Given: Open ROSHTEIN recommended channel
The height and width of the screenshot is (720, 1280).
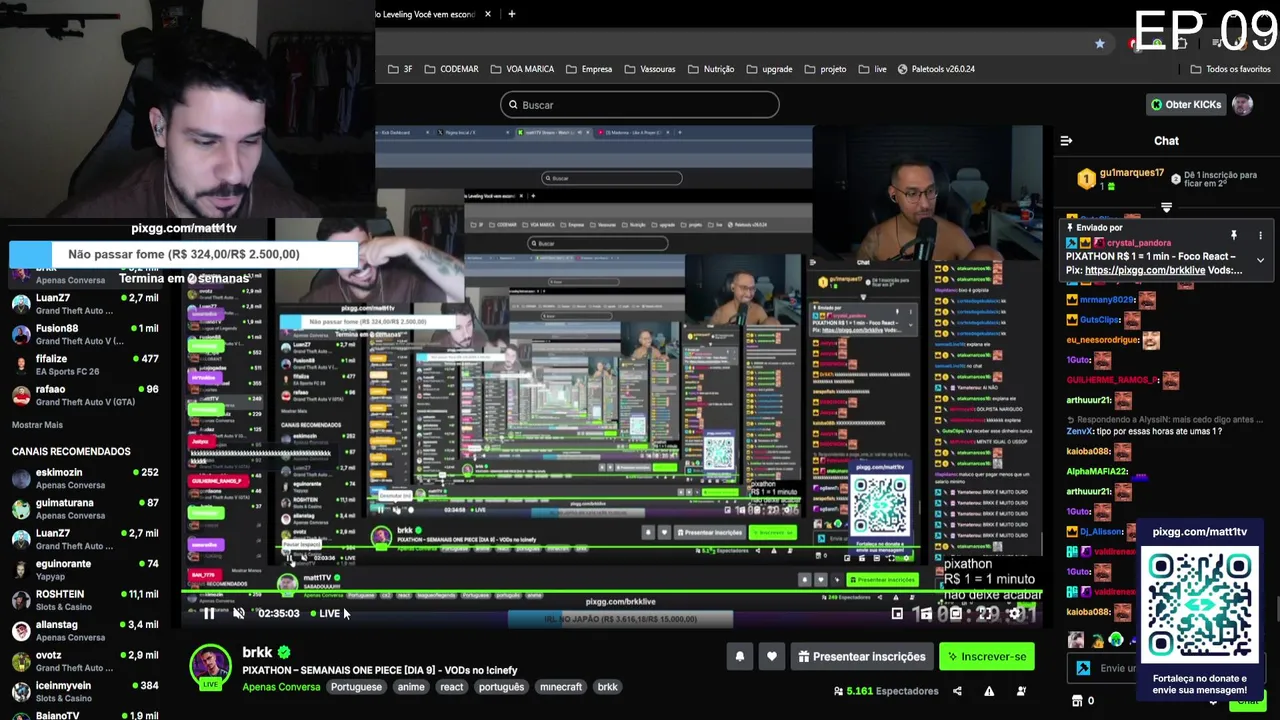Looking at the screenshot, I should tap(84, 600).
